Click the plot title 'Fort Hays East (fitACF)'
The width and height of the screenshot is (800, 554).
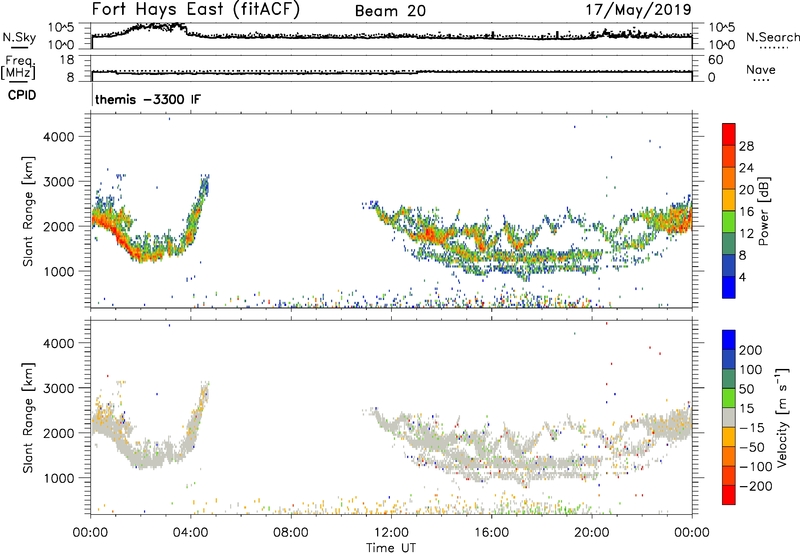click(x=195, y=9)
